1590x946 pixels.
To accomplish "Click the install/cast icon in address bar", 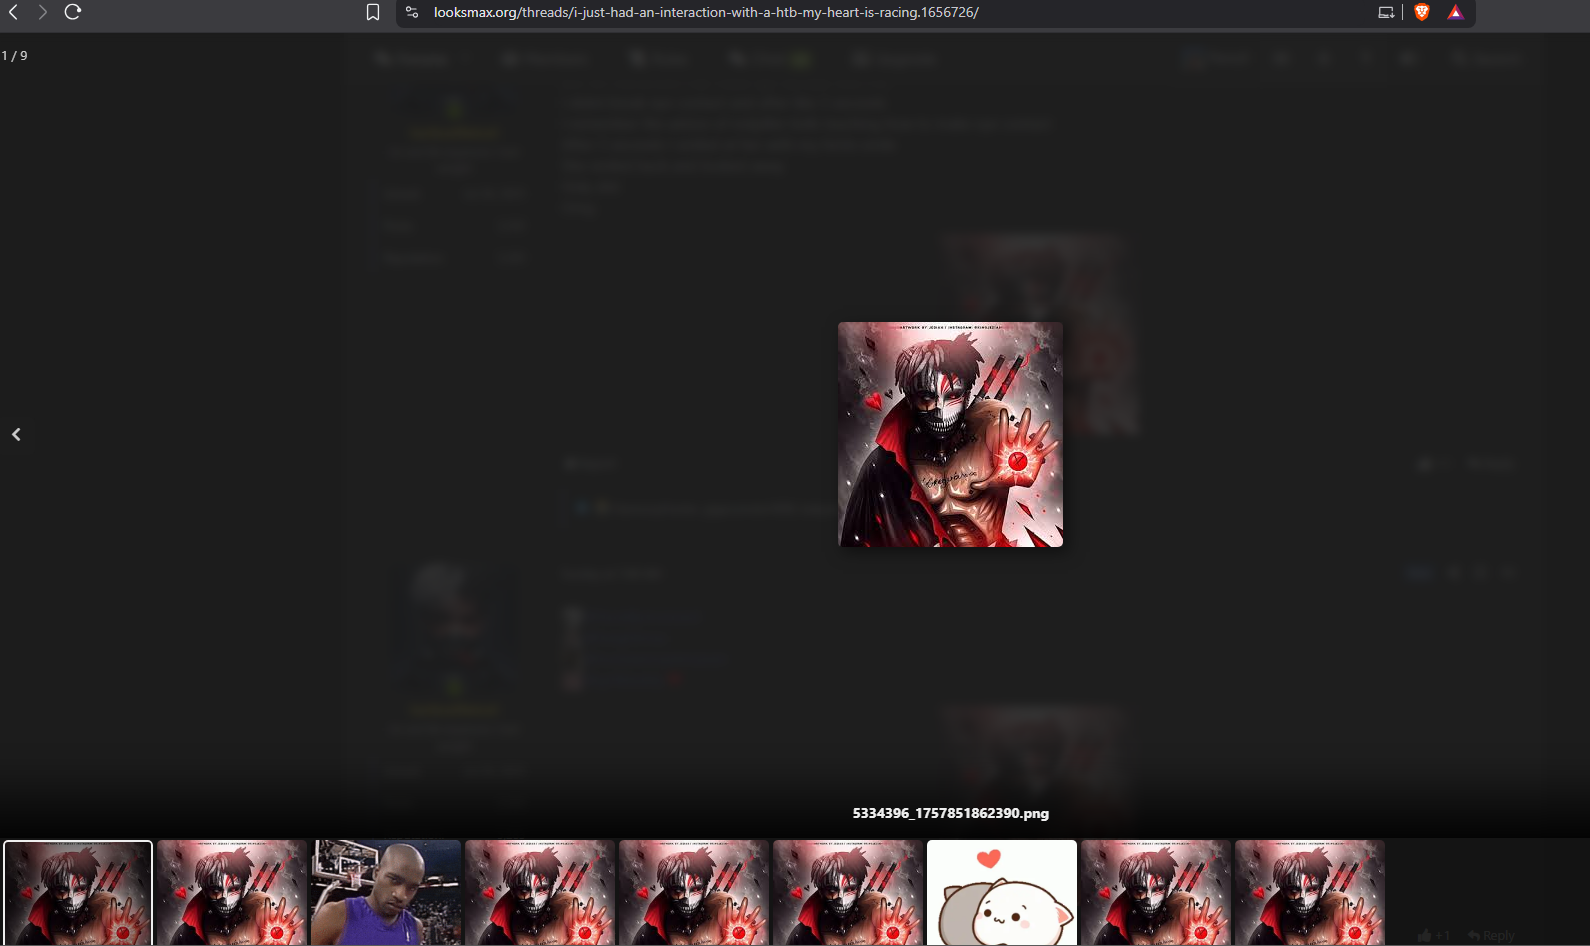I will pos(1386,12).
